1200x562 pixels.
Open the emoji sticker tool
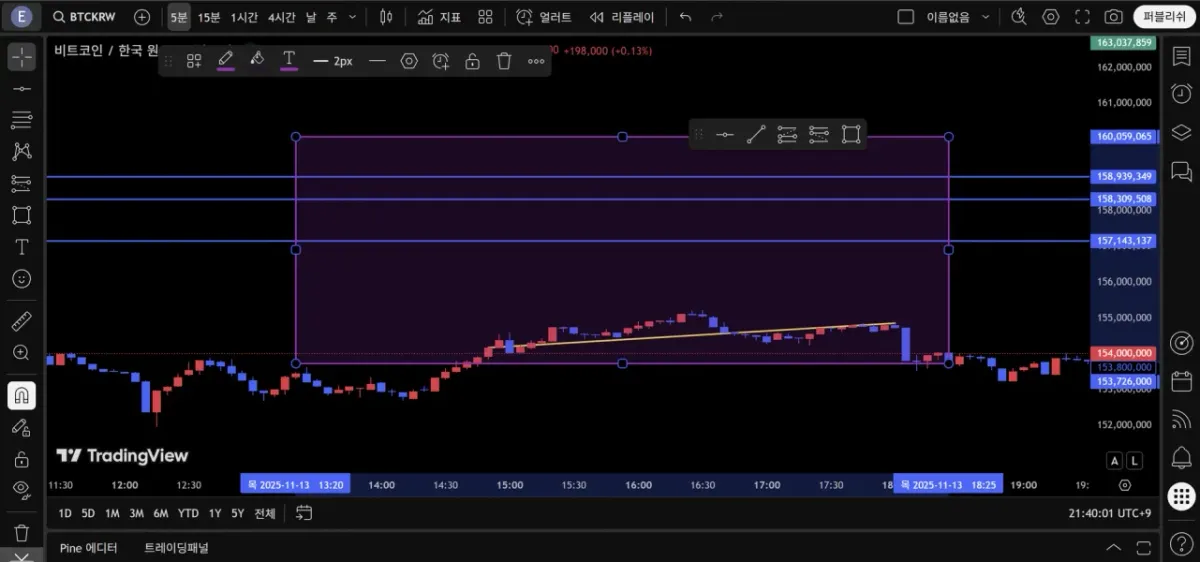point(21,279)
